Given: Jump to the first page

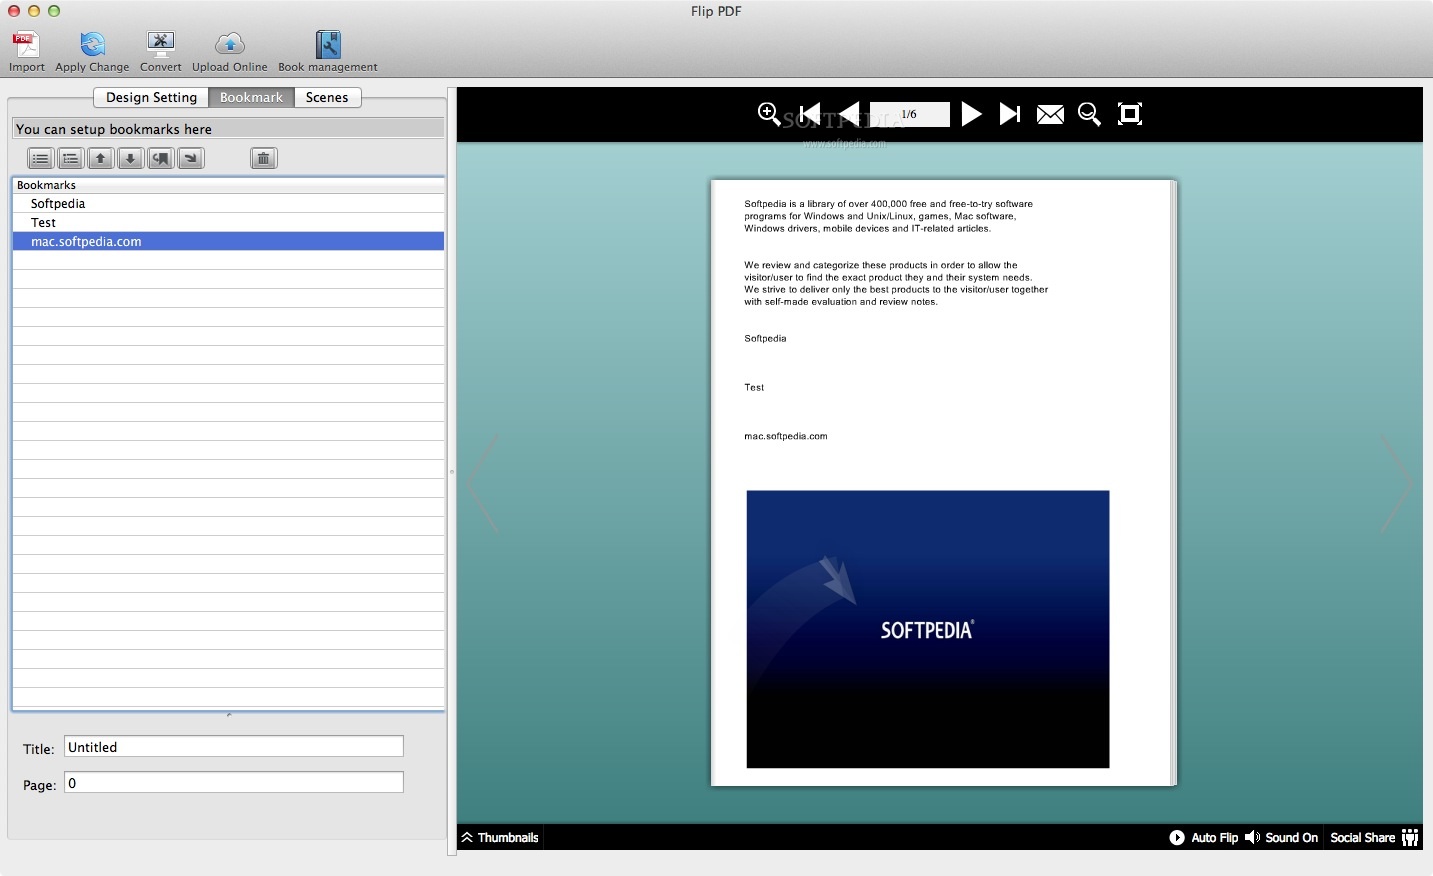Looking at the screenshot, I should pos(810,114).
